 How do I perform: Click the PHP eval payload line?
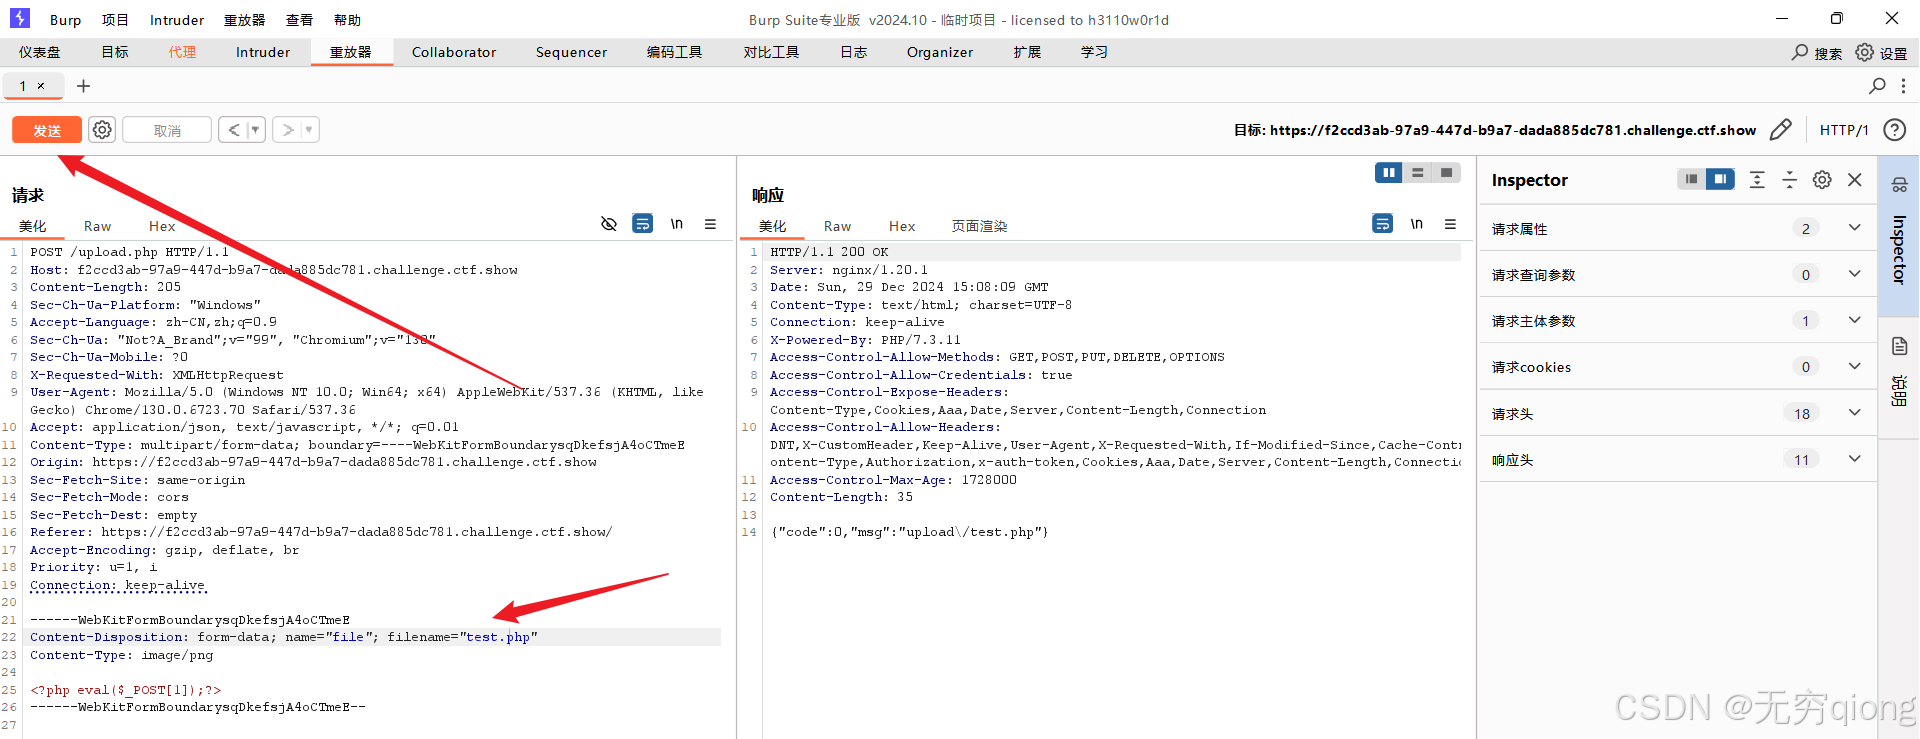tap(126, 690)
